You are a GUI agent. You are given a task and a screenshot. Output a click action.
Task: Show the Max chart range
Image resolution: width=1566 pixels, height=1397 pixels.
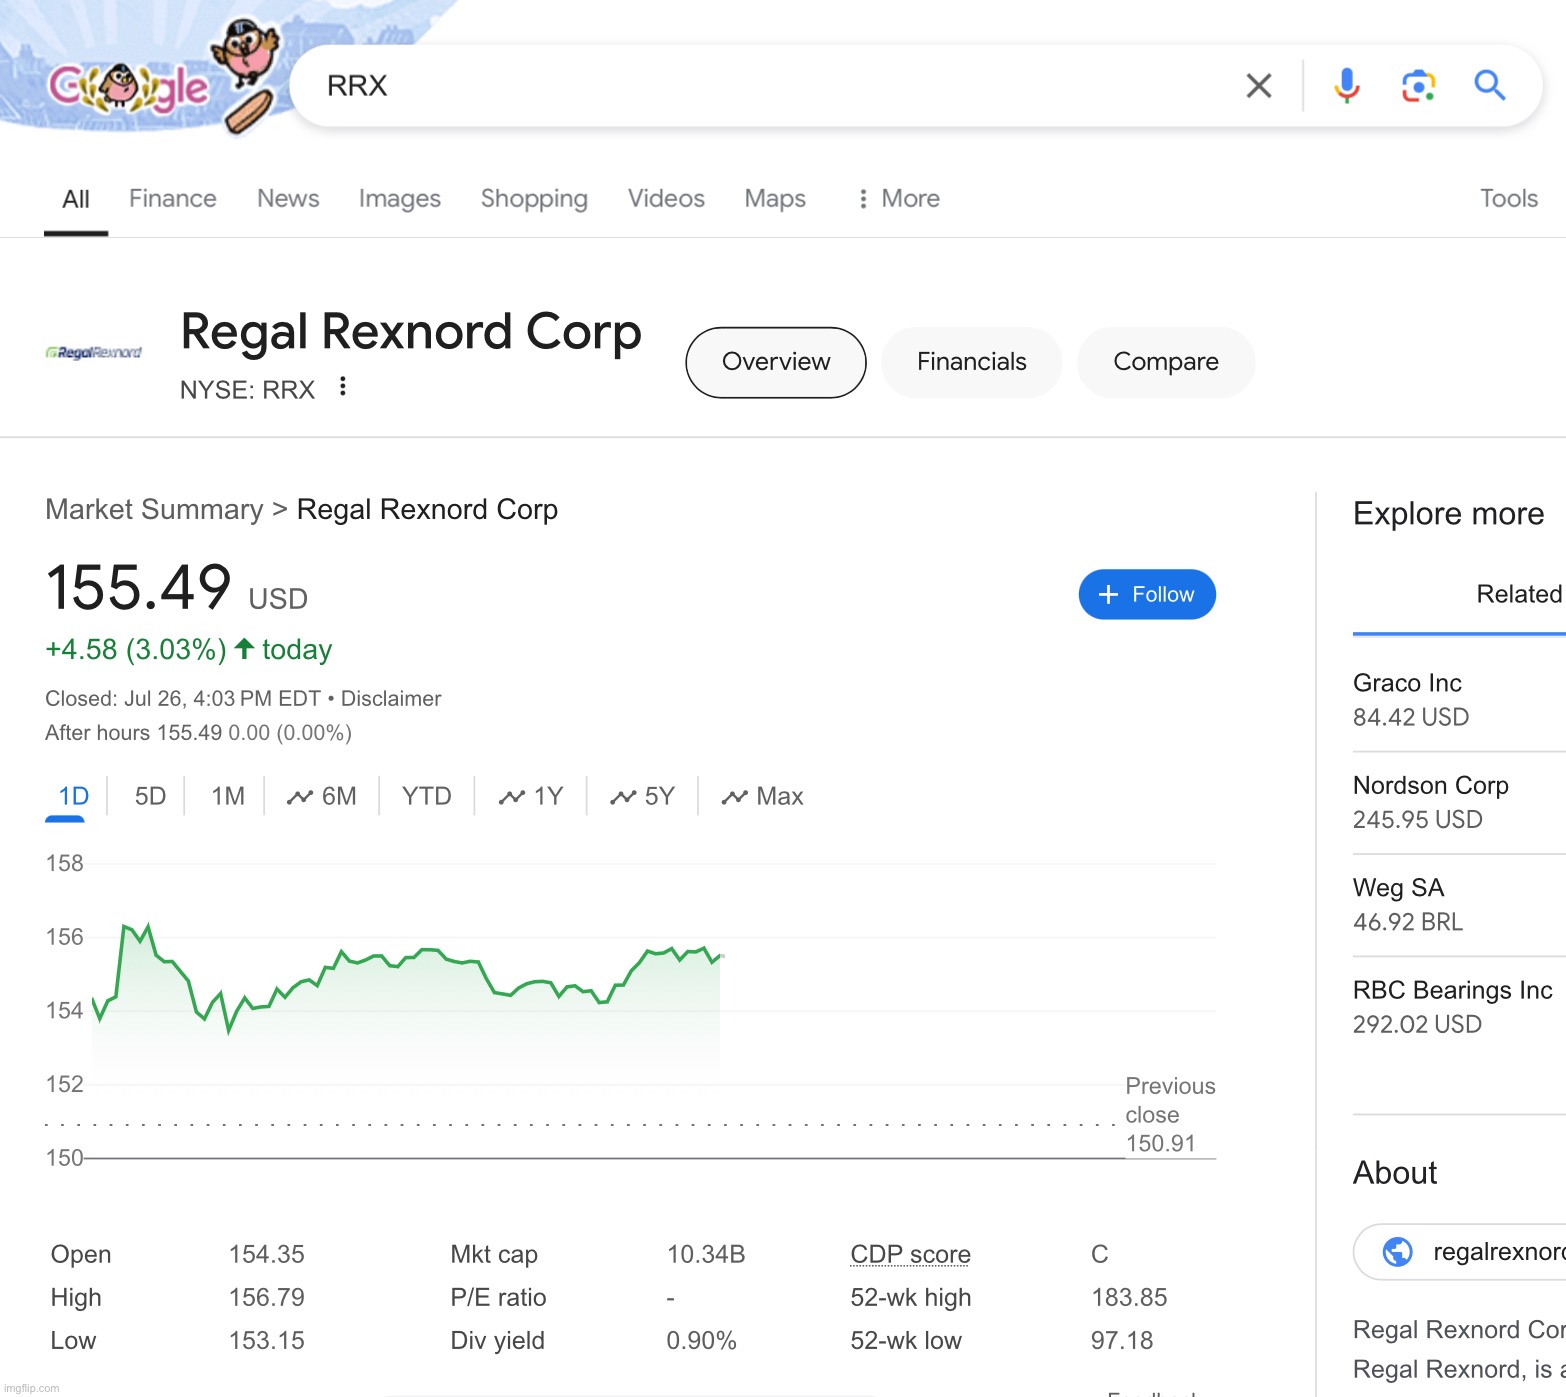pos(762,797)
